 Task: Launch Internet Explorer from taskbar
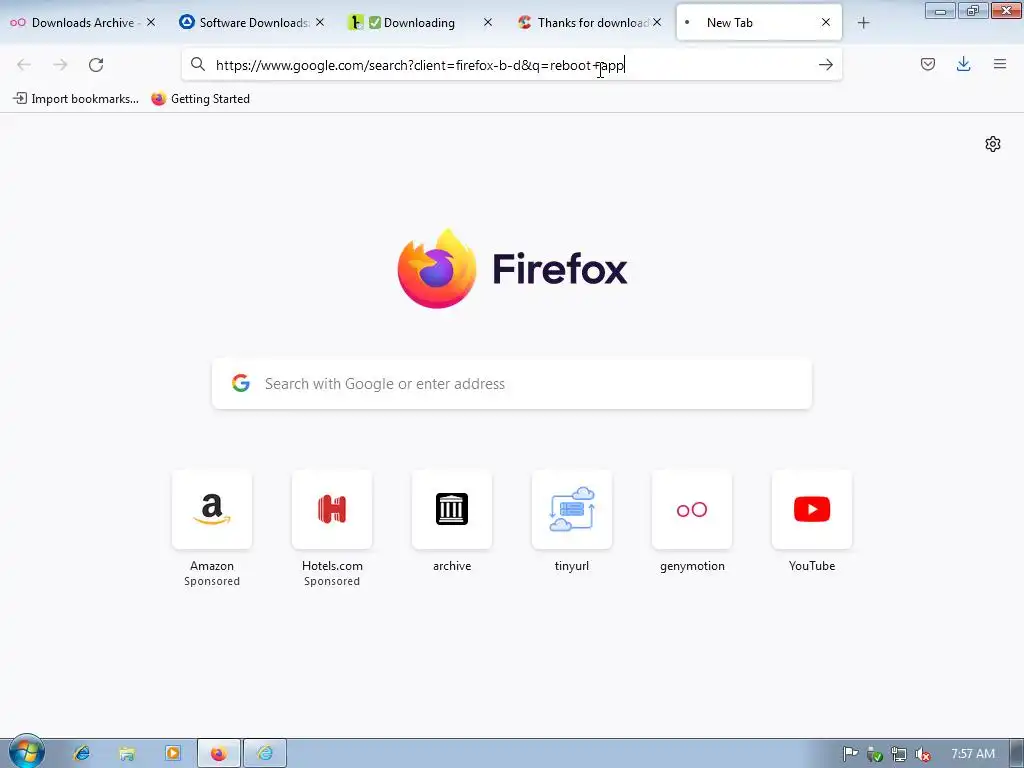click(x=82, y=754)
